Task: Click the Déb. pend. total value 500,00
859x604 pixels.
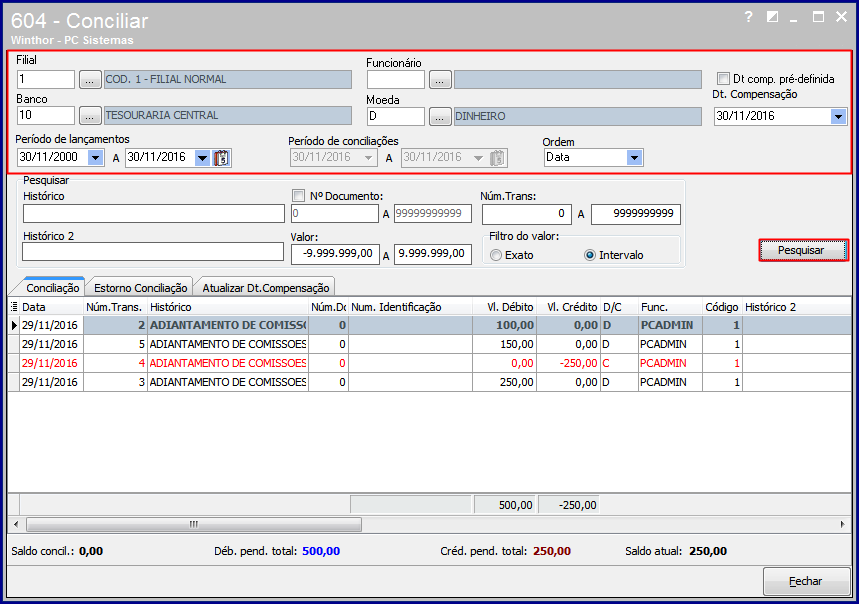Action: click(x=321, y=551)
